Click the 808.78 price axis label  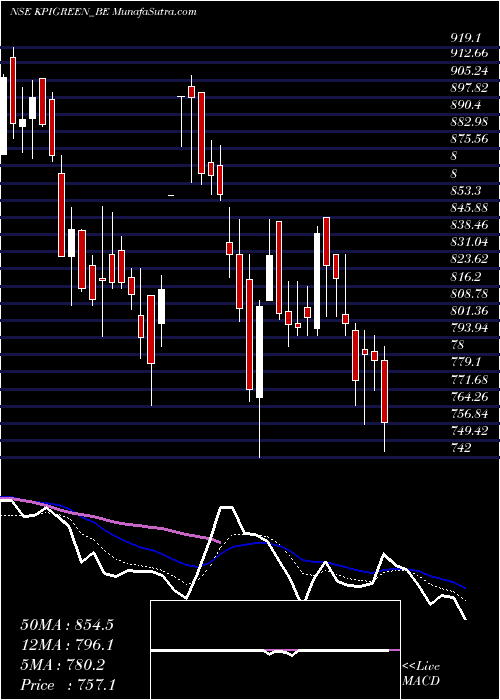point(469,293)
